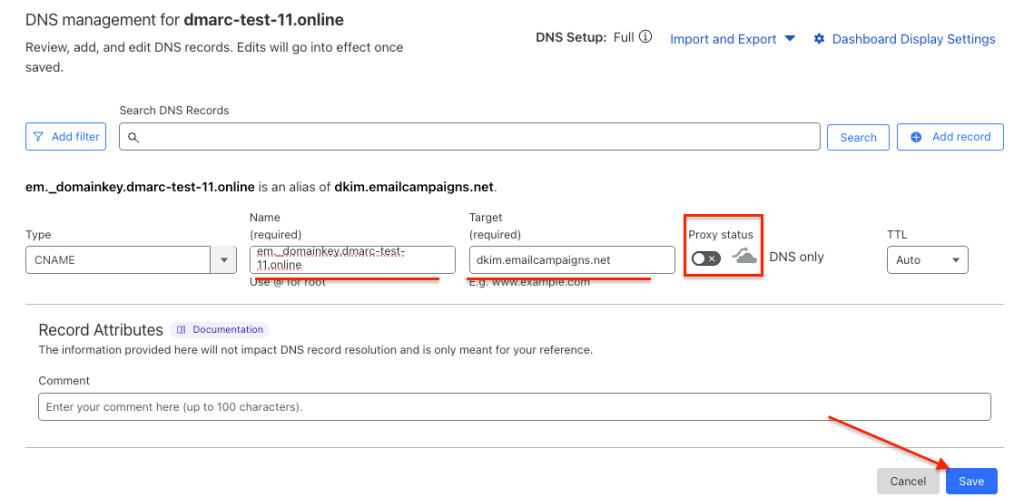Focus the Name field with em._domainkey value

tap(352, 260)
